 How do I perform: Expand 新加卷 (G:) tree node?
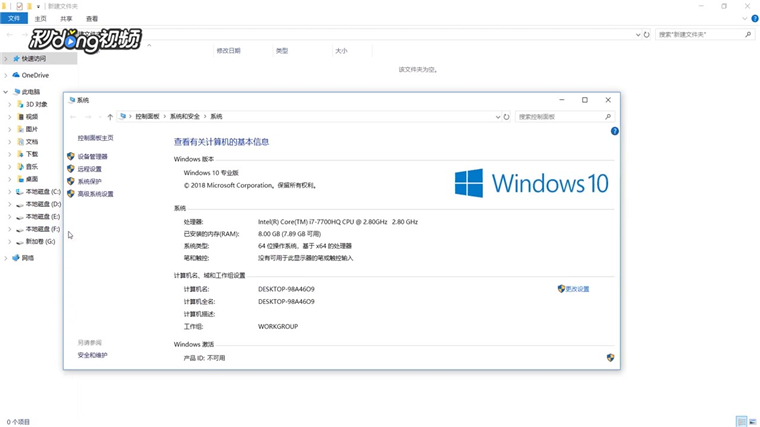tap(9, 241)
